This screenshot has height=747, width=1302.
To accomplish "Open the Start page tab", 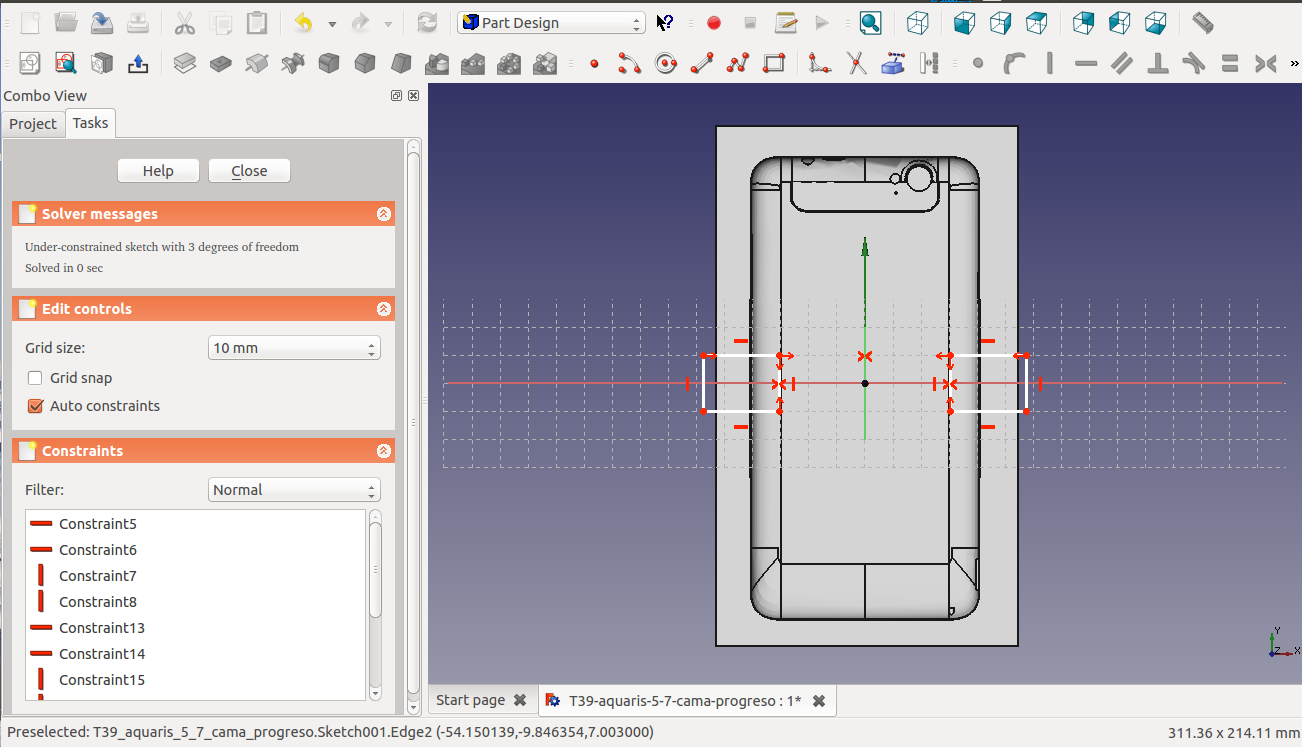I will (470, 701).
